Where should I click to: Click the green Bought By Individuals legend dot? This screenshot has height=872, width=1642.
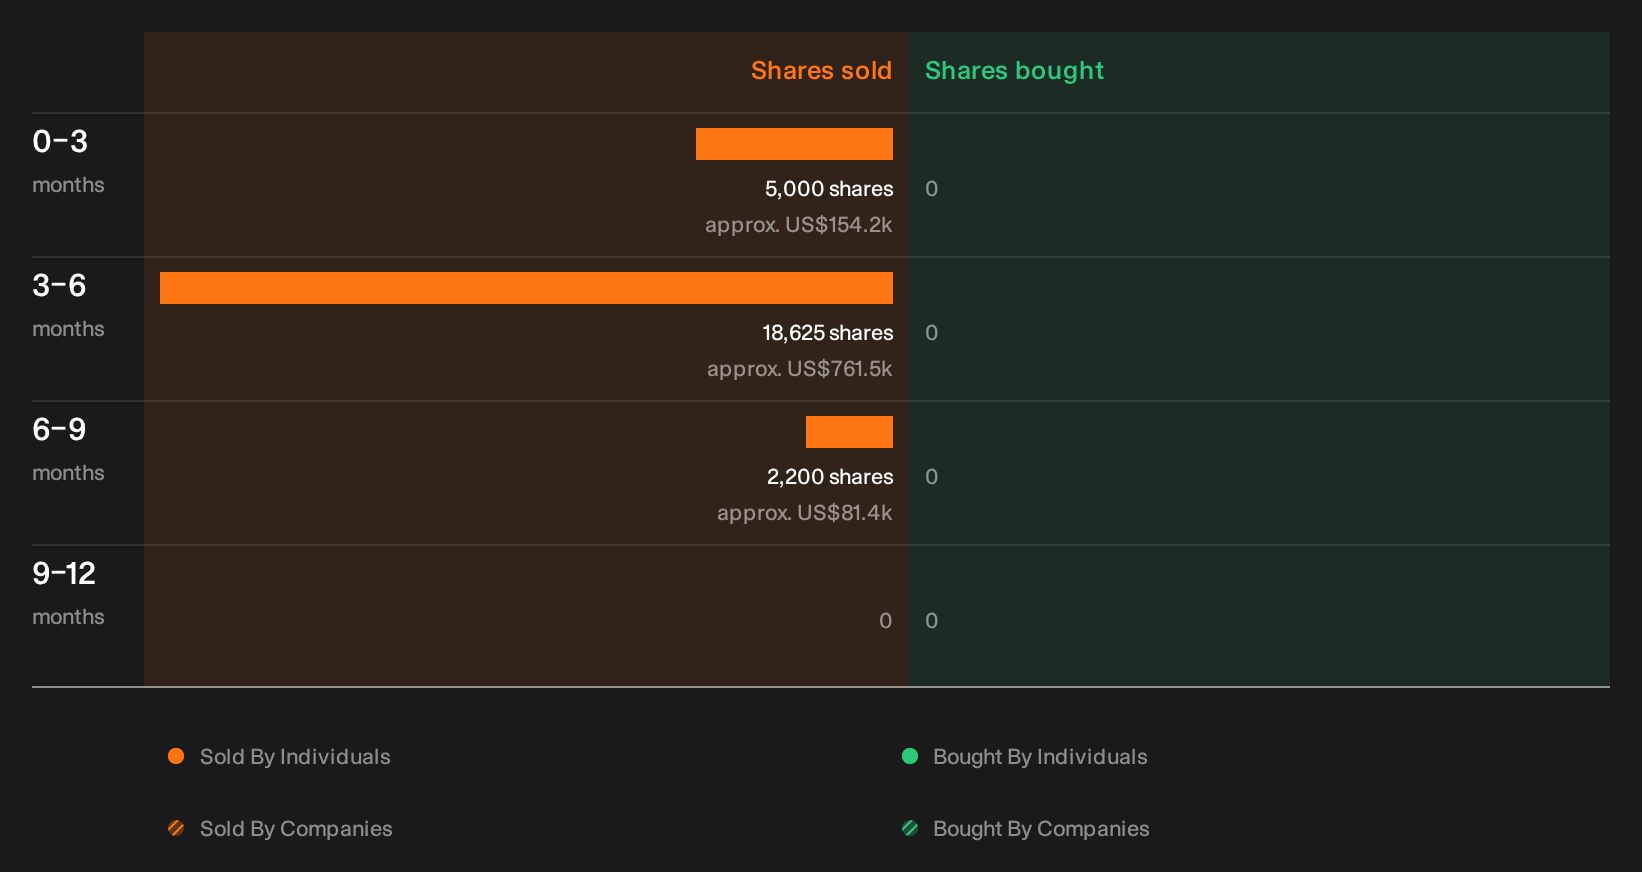point(910,756)
